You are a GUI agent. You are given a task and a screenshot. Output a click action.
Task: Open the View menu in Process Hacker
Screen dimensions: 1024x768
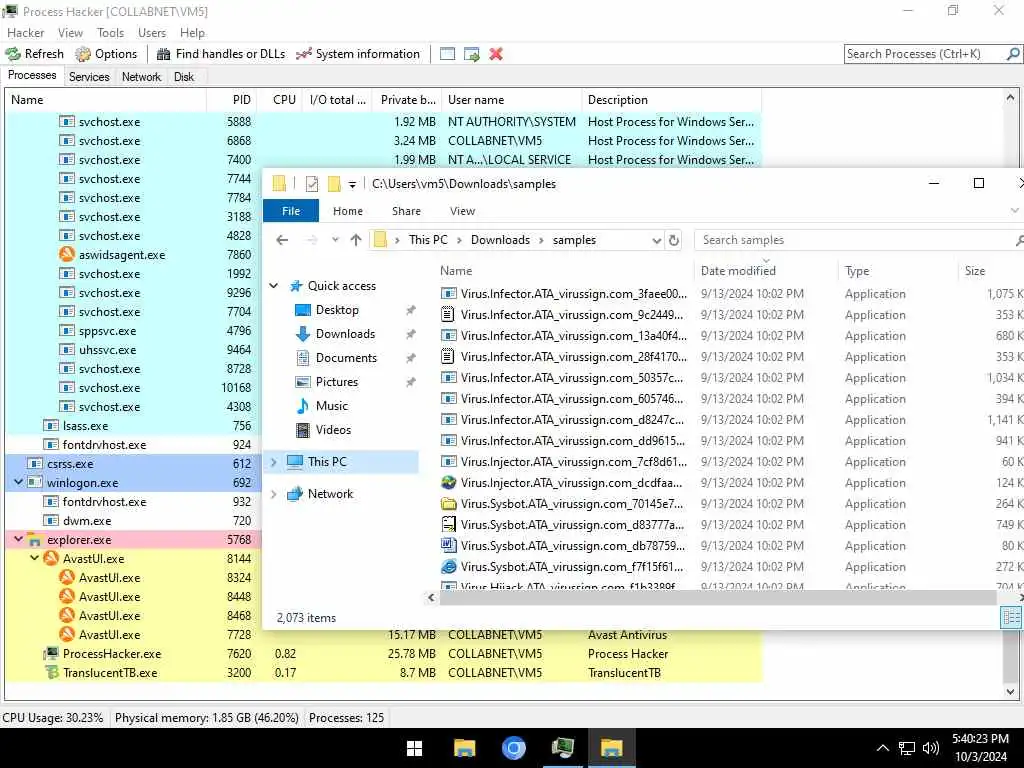[x=70, y=33]
